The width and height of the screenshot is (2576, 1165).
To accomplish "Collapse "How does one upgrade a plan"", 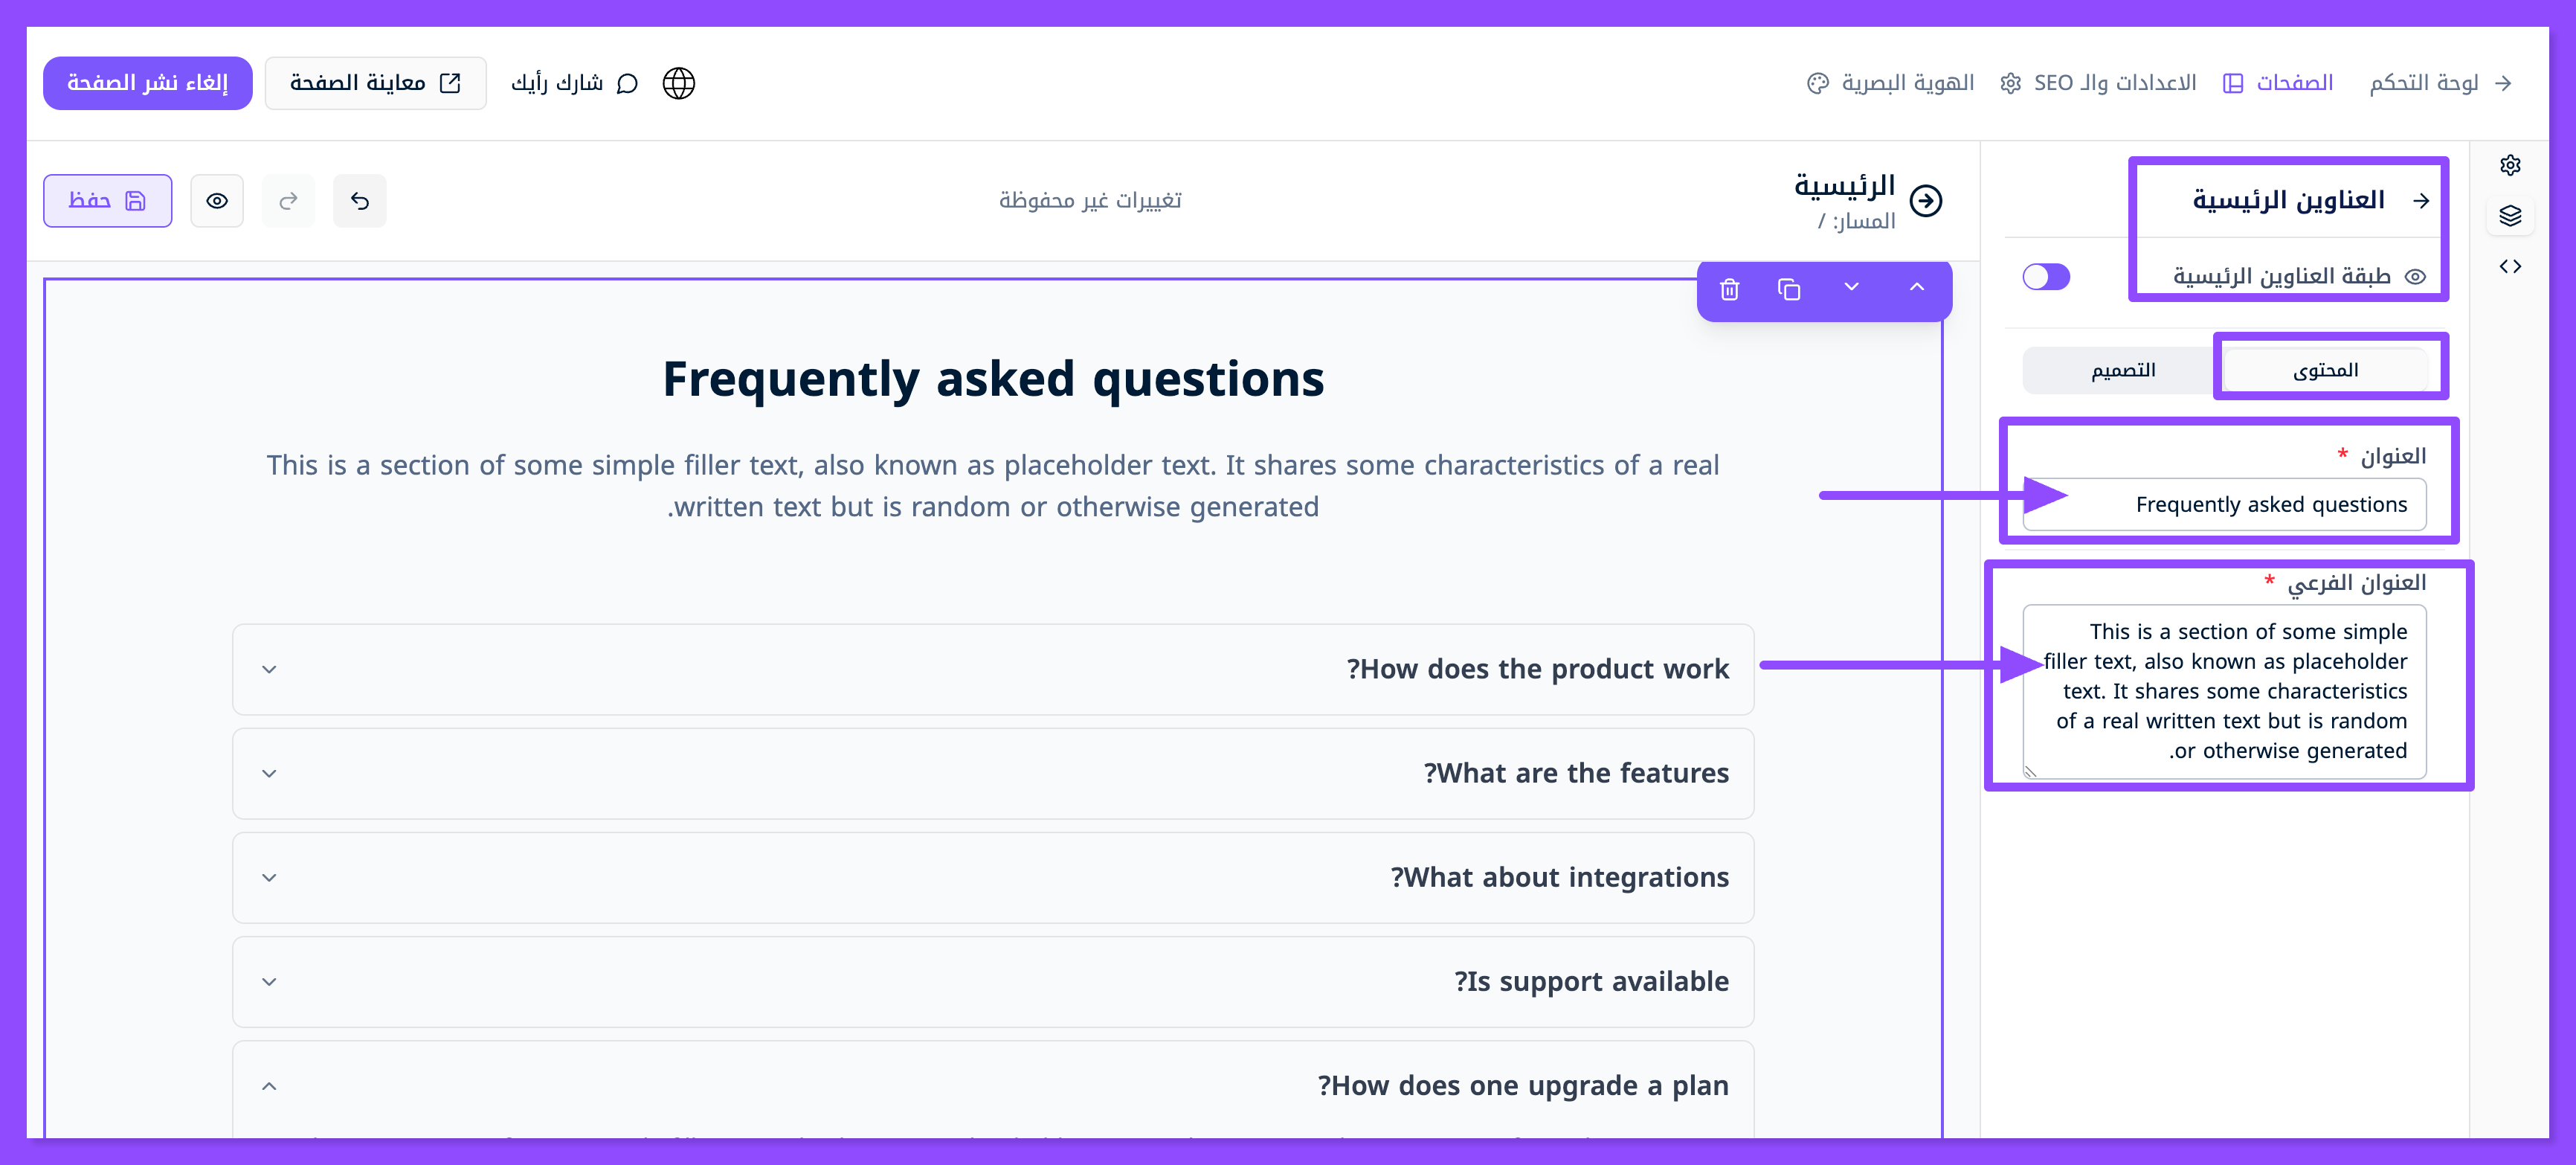I will pos(269,1086).
